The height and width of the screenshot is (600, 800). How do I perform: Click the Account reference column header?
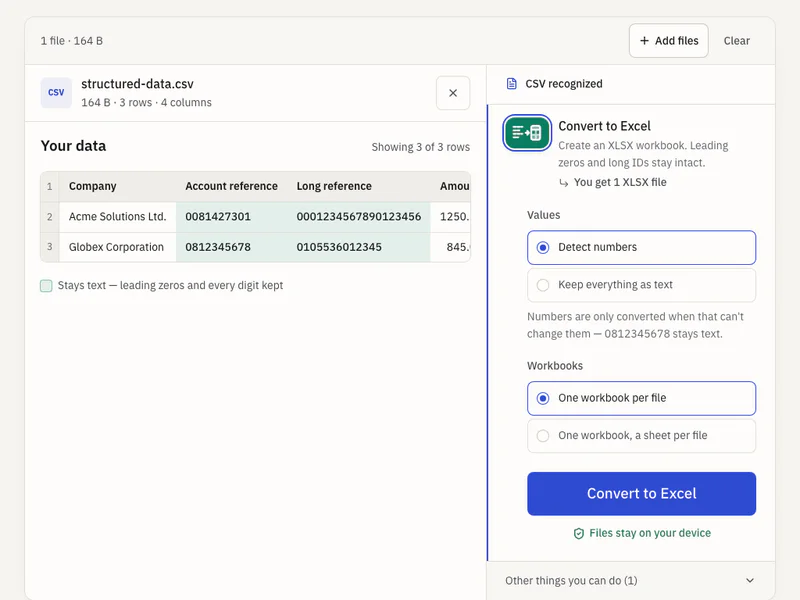click(231, 186)
